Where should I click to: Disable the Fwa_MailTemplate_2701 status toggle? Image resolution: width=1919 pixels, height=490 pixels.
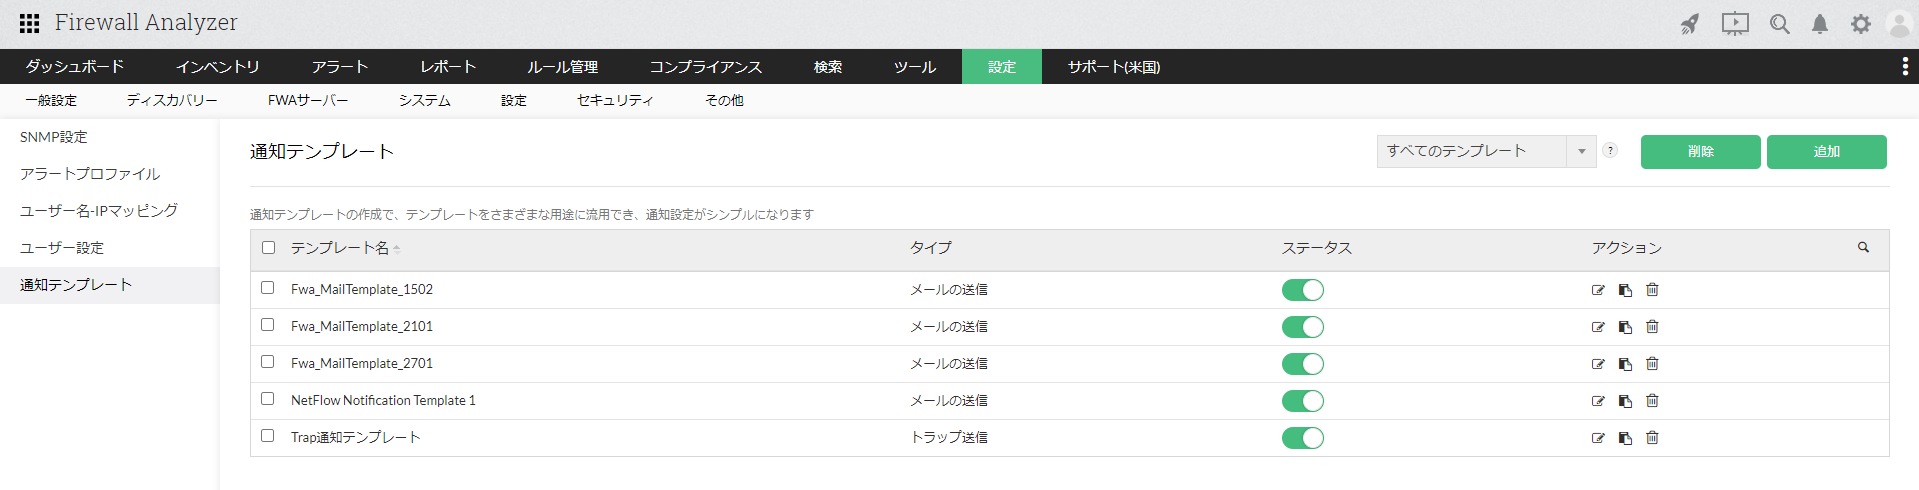pos(1302,364)
